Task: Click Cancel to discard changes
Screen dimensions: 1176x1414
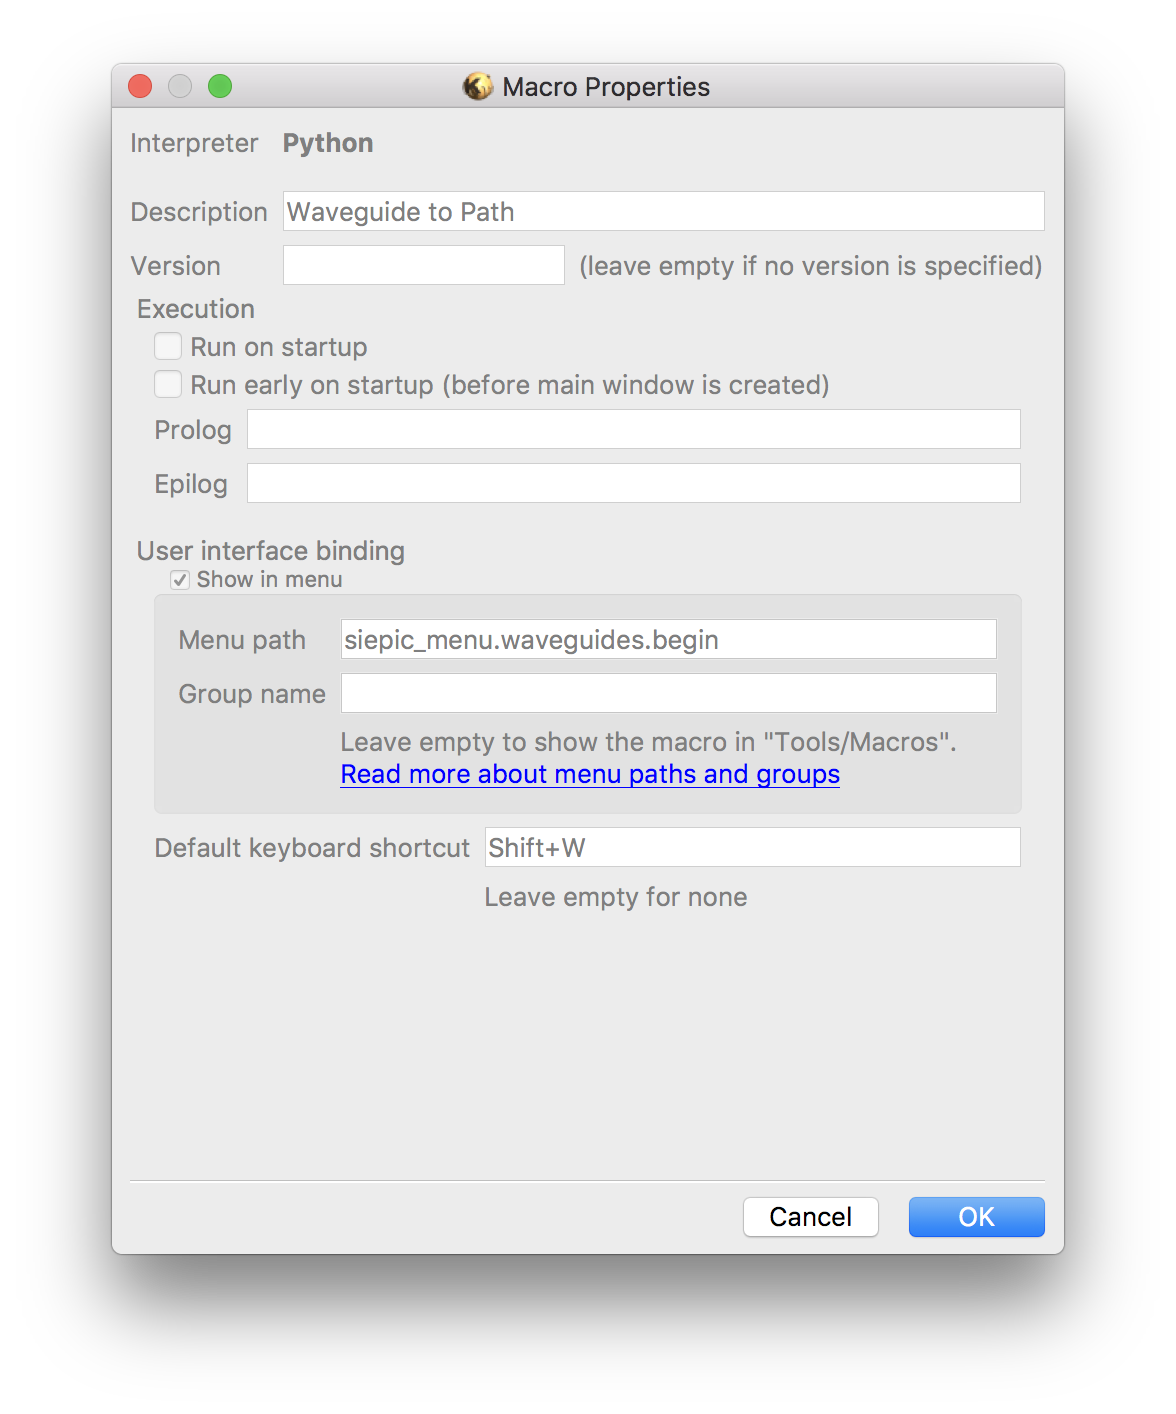Action: pos(810,1217)
